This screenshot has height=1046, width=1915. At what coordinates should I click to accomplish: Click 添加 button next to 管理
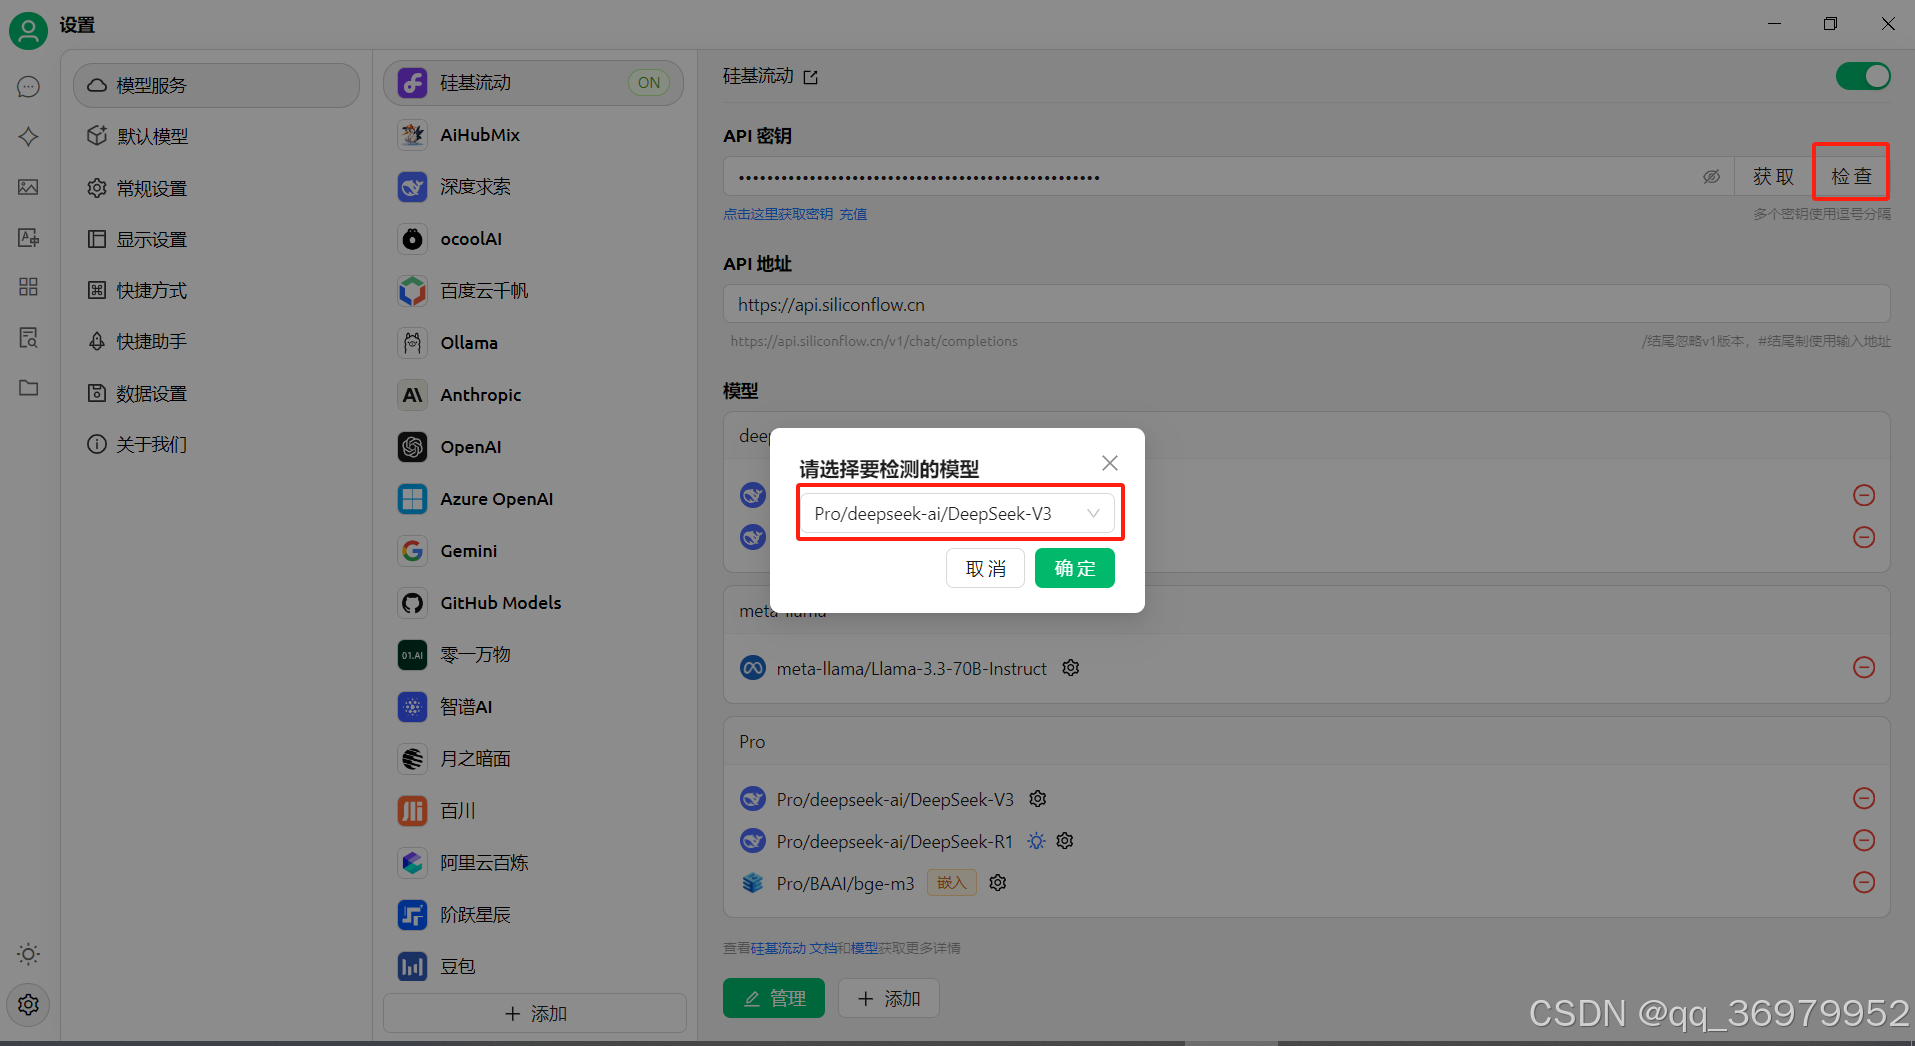click(889, 998)
